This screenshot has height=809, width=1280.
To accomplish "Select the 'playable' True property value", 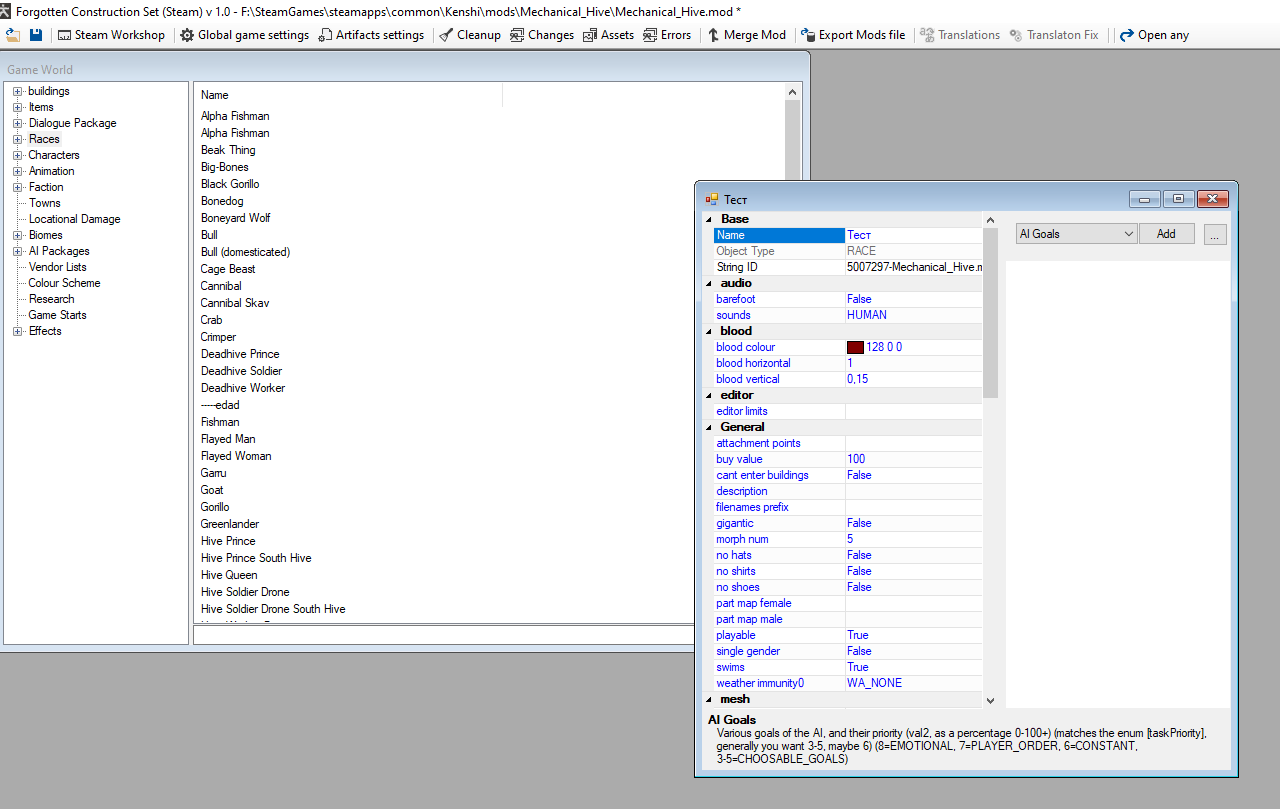I will click(858, 635).
